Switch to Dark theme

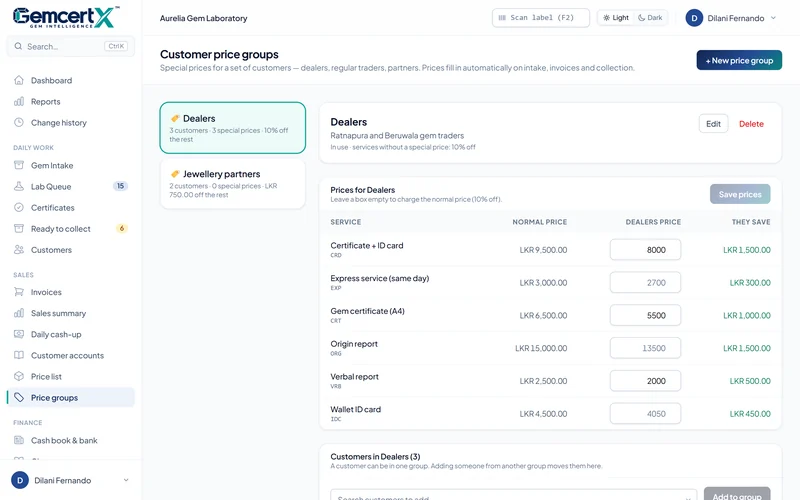pos(650,18)
